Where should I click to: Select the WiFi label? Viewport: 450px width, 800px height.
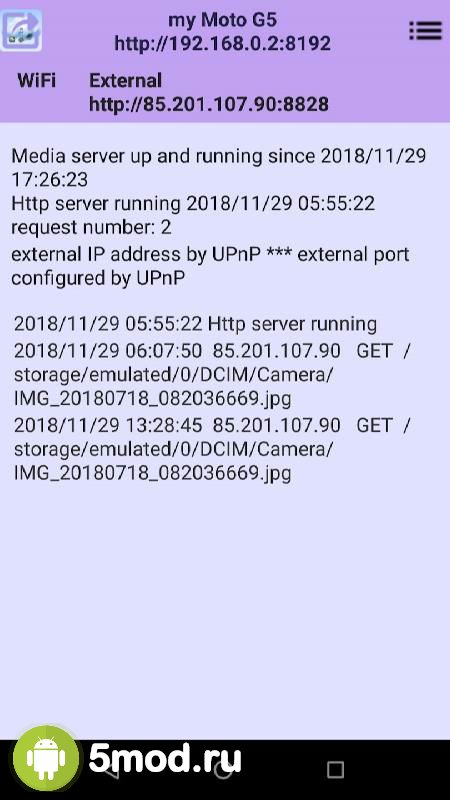[x=37, y=81]
